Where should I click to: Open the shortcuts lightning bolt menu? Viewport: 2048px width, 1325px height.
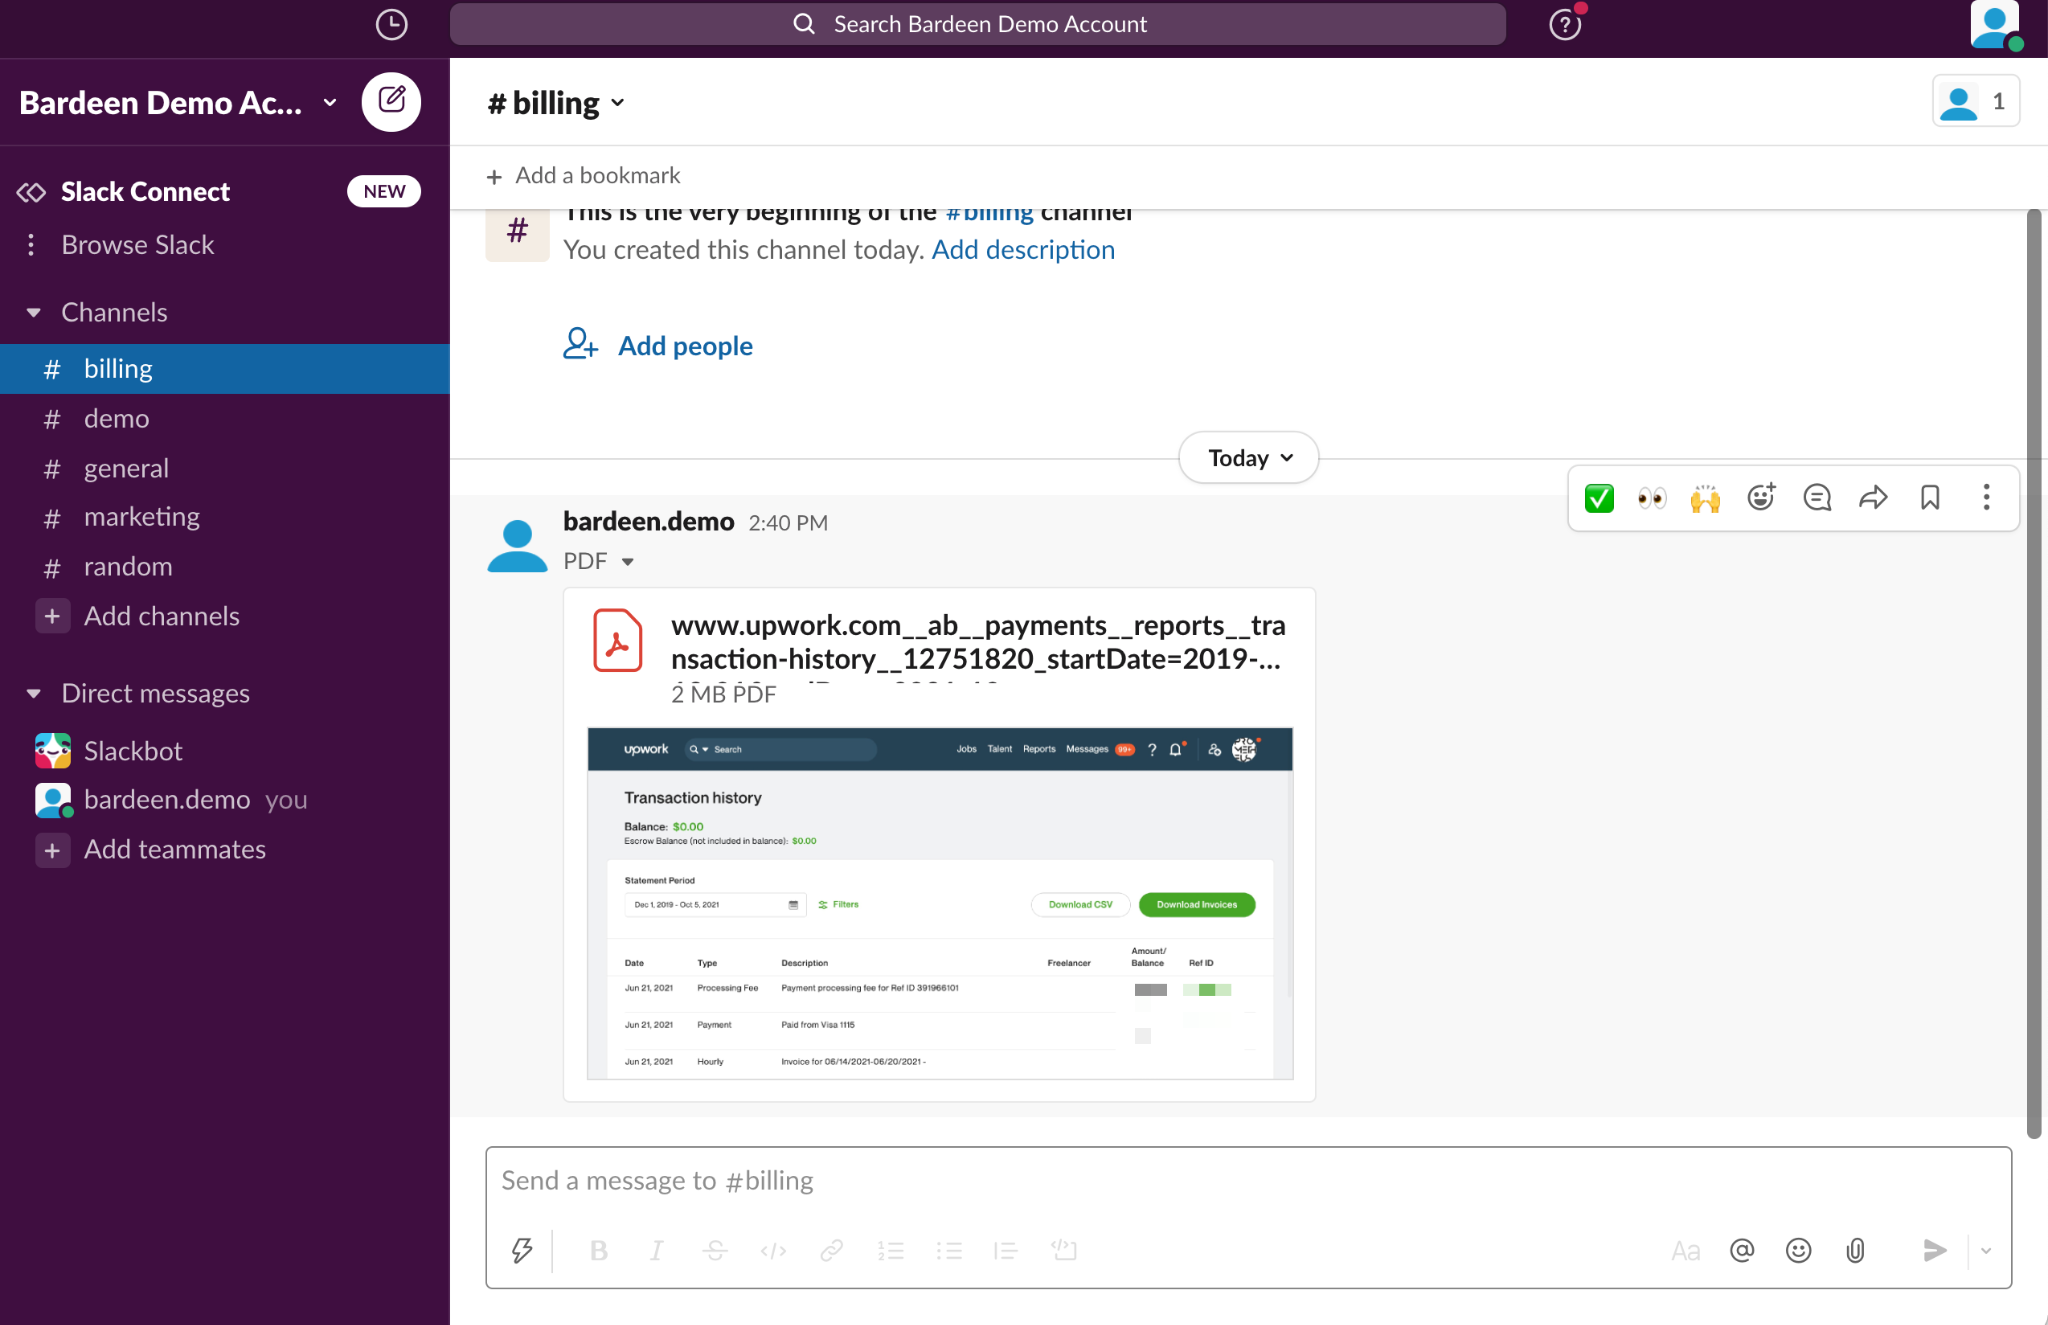(522, 1250)
